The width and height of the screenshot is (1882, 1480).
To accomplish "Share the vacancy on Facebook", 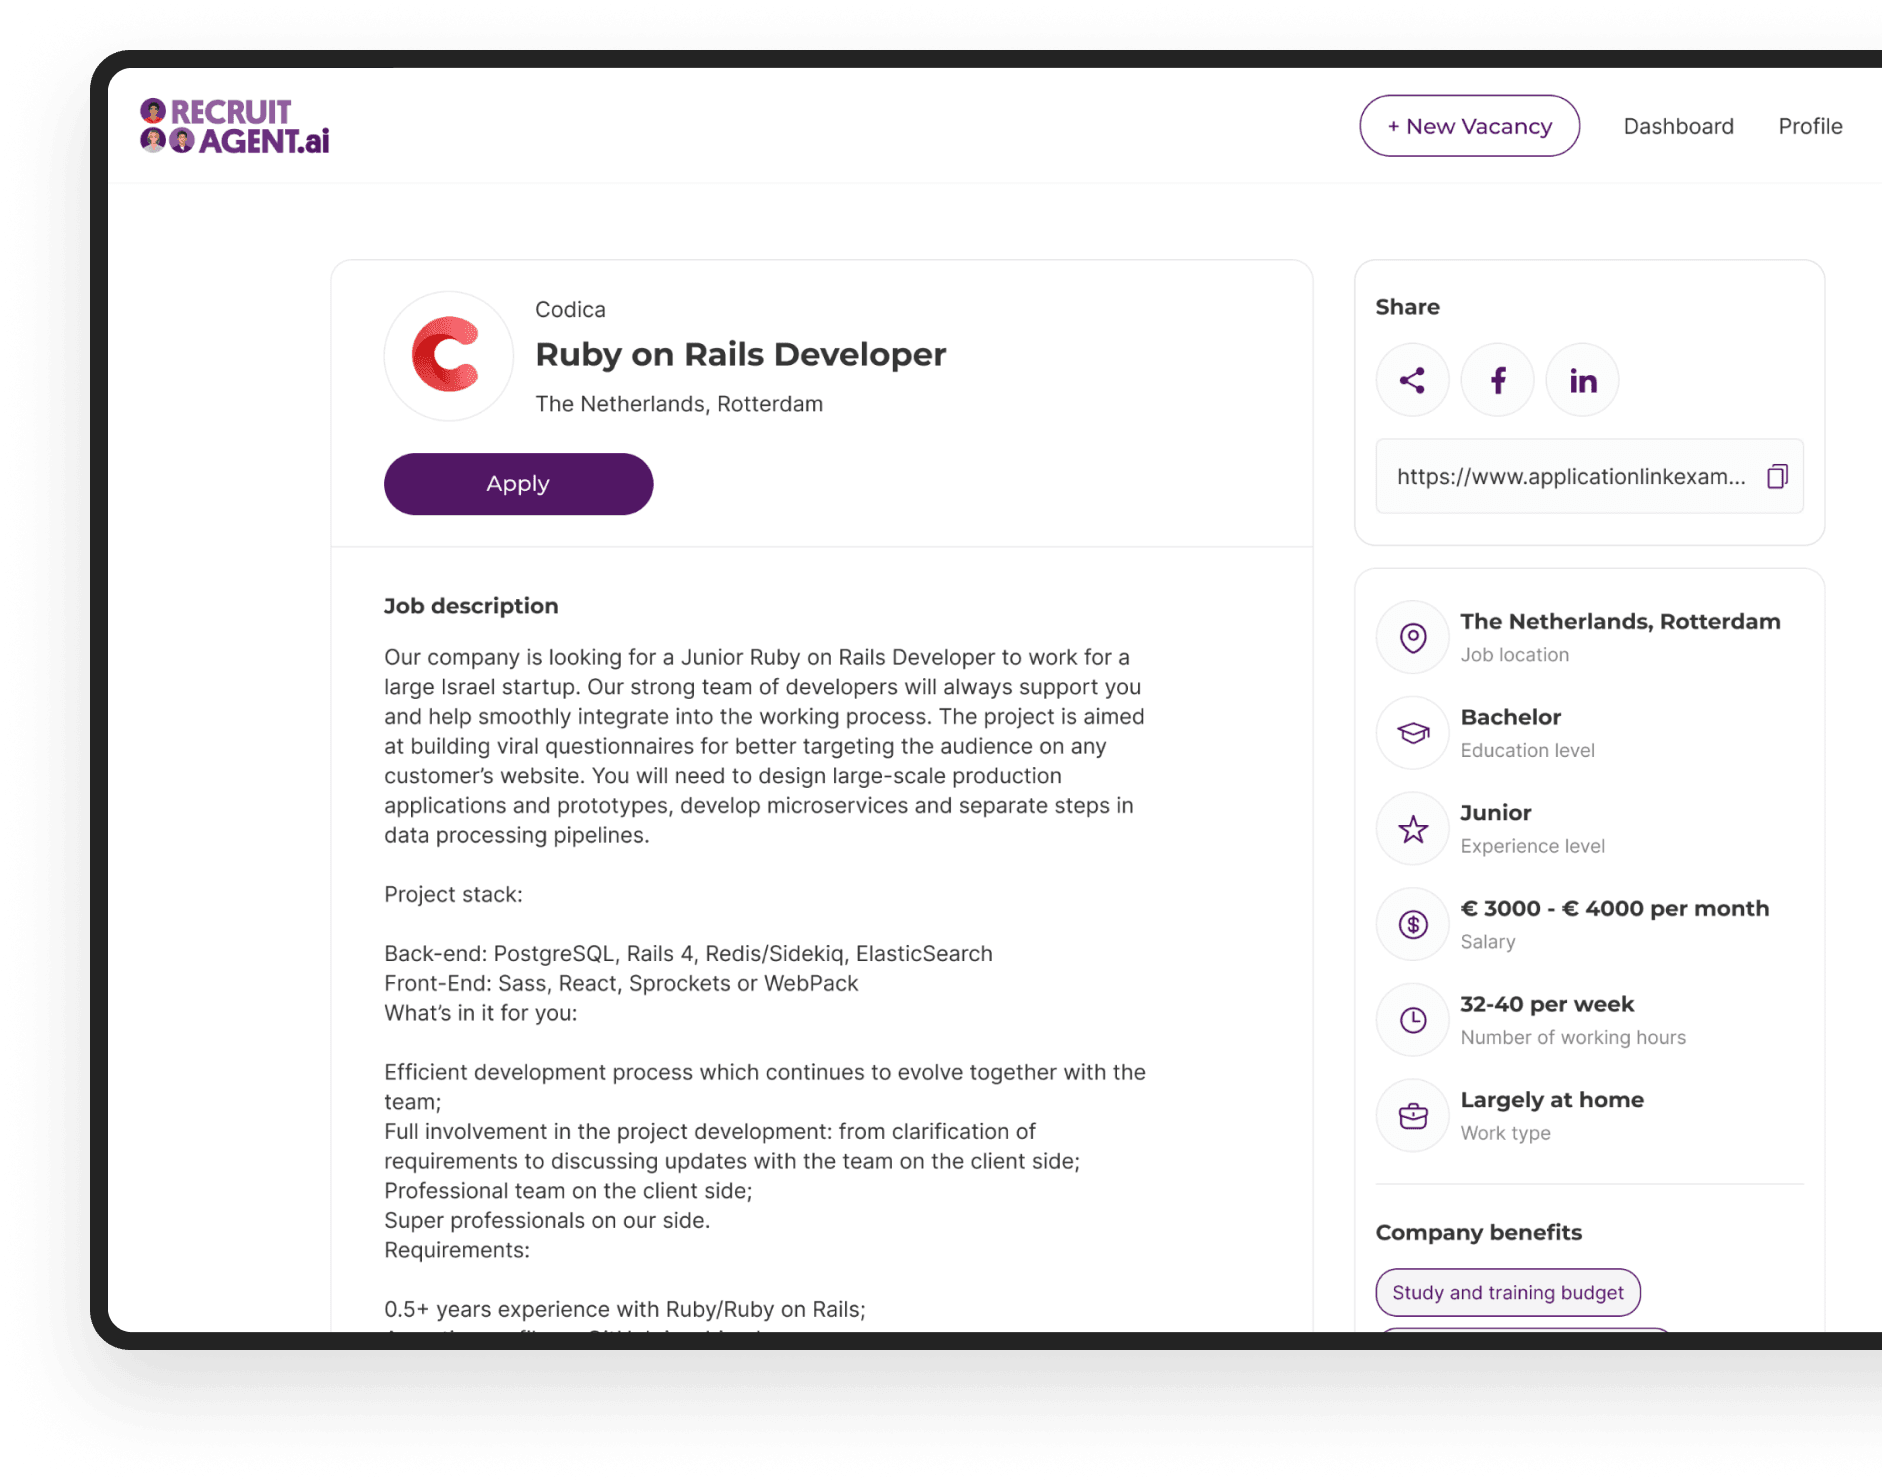I will [x=1497, y=380].
